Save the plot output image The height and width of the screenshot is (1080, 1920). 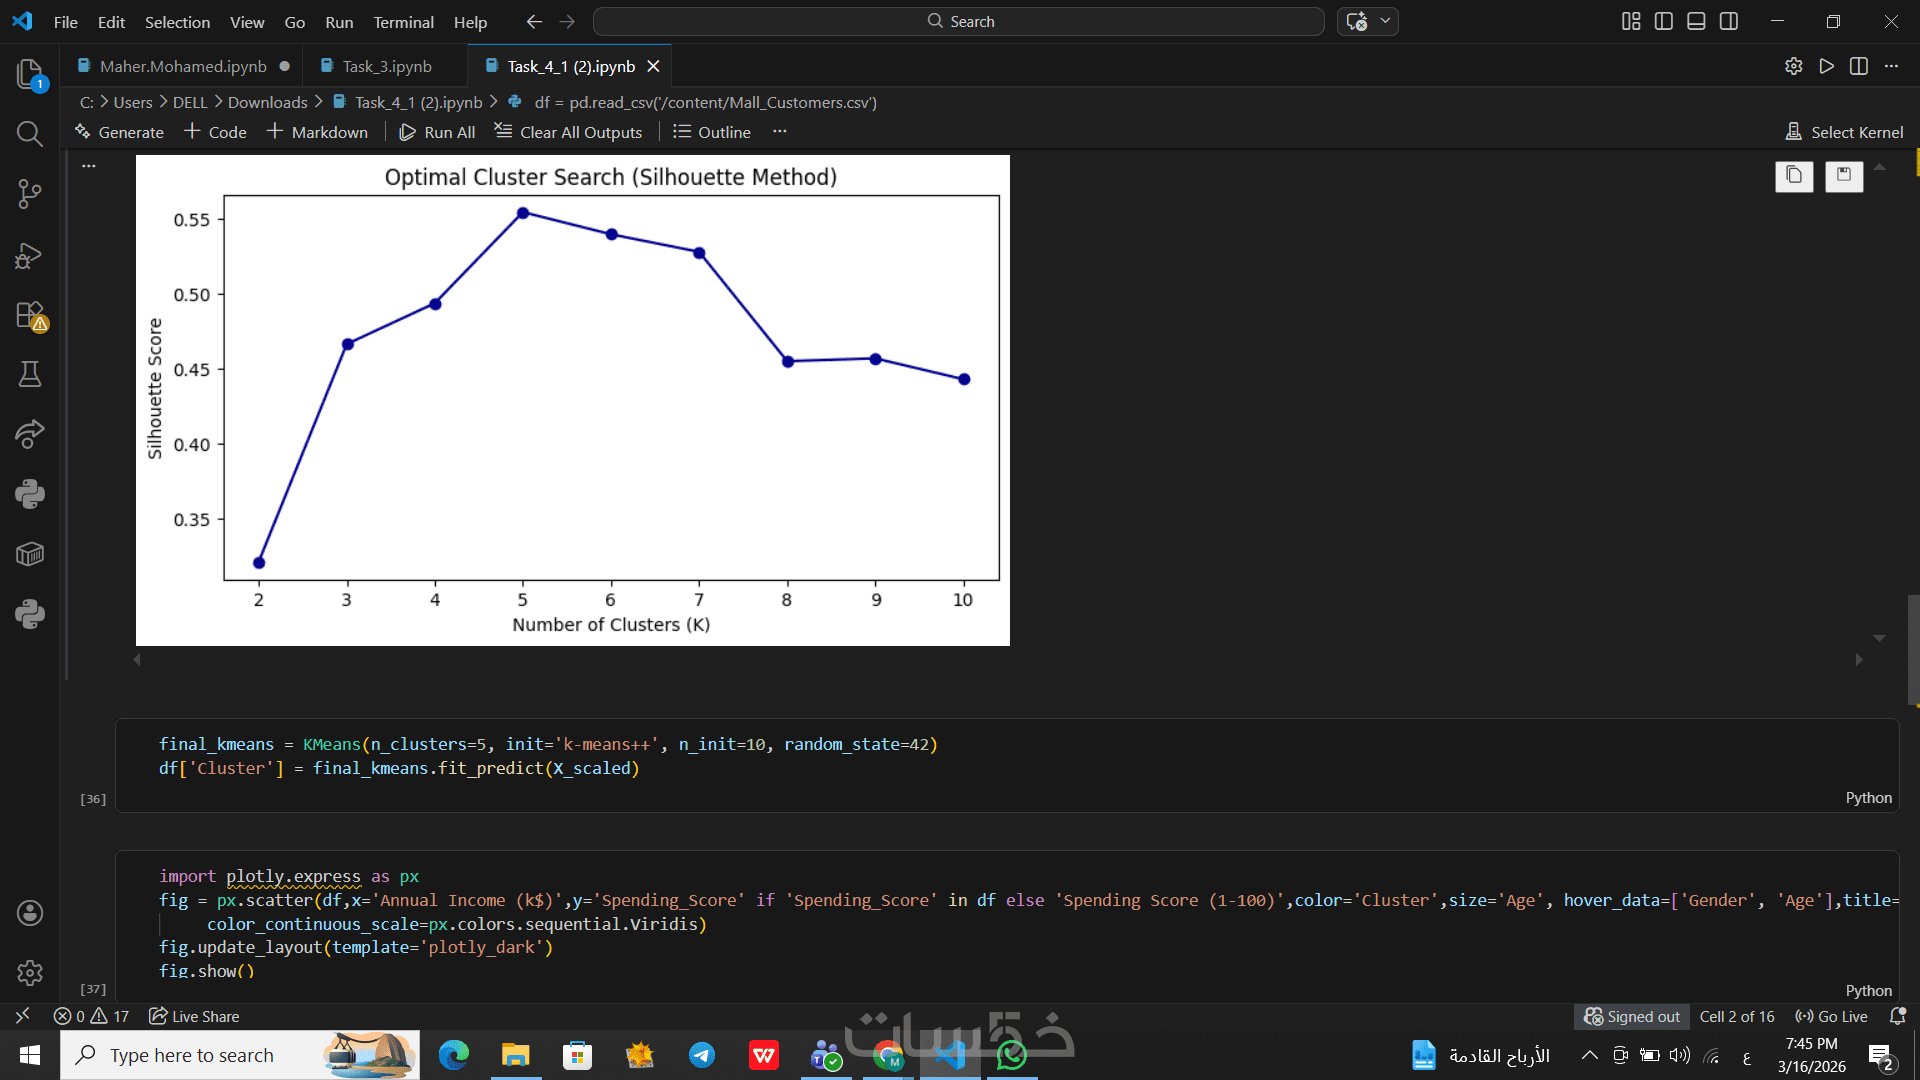pyautogui.click(x=1844, y=176)
